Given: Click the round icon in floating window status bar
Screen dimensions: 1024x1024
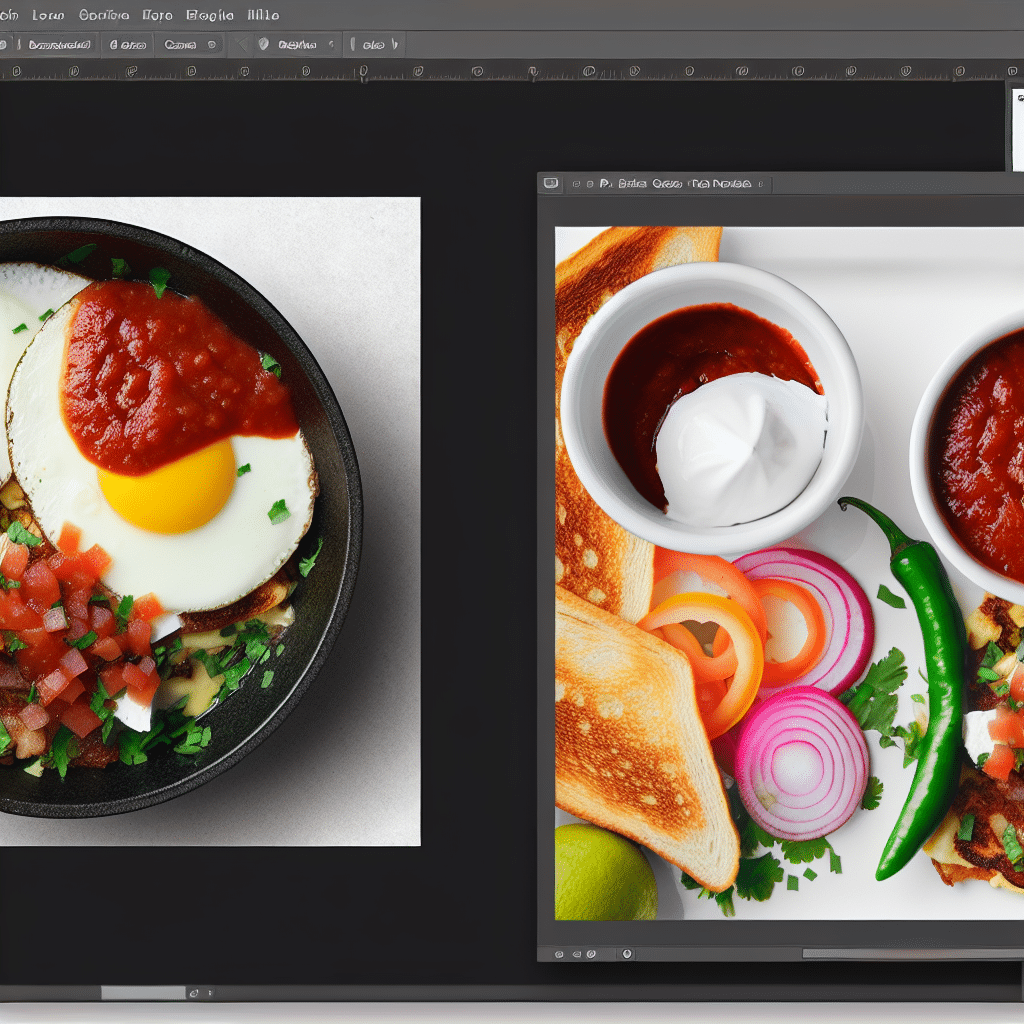Looking at the screenshot, I should click(x=627, y=954).
